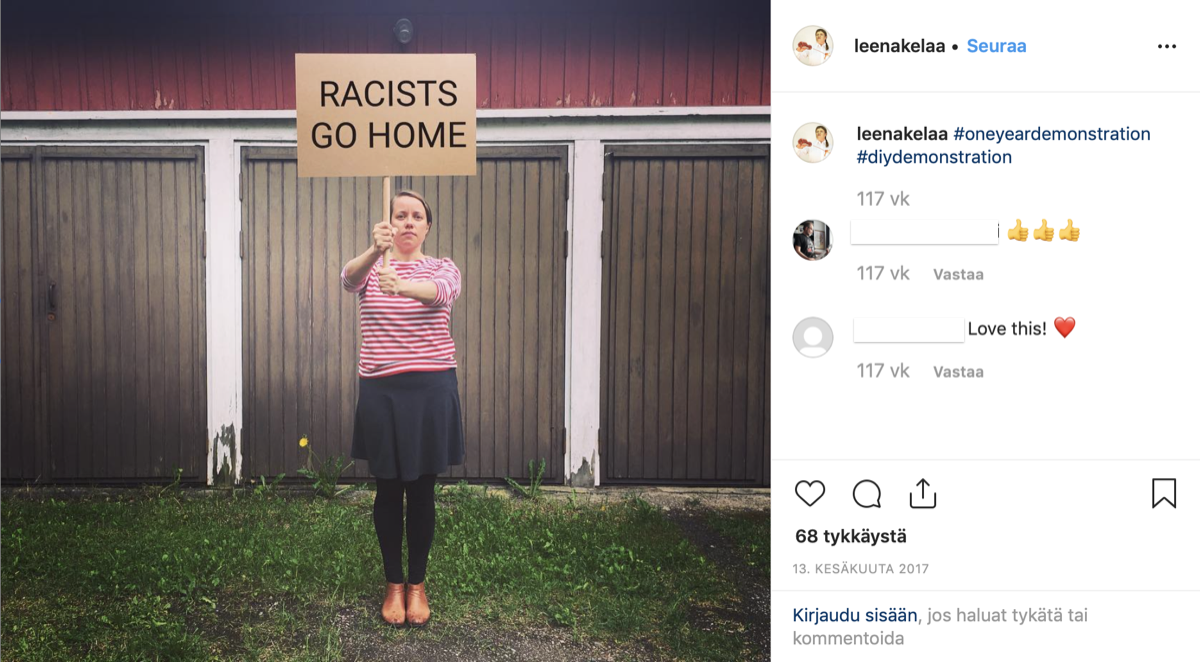
Task: Click leenakelaa avatar beside the caption
Action: [813, 143]
